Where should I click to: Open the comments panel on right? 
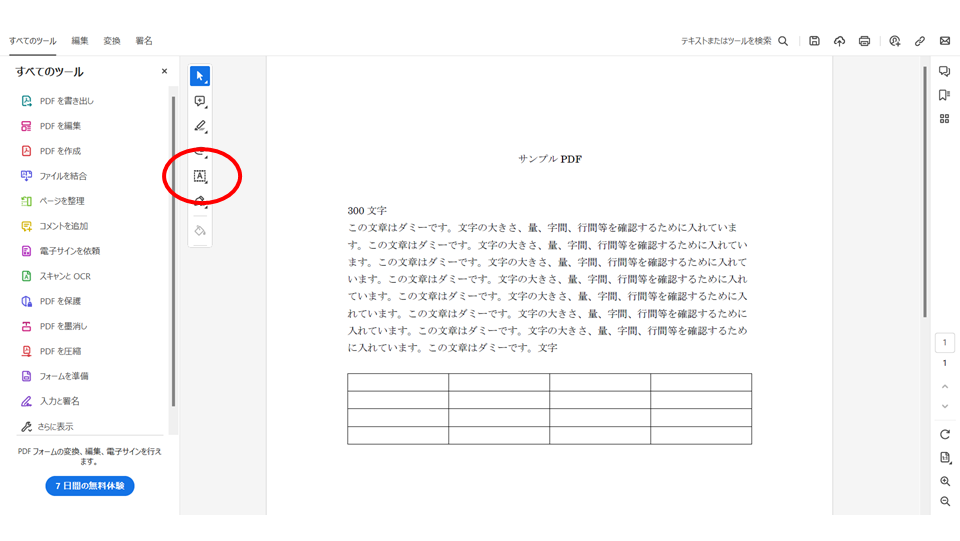pos(944,71)
